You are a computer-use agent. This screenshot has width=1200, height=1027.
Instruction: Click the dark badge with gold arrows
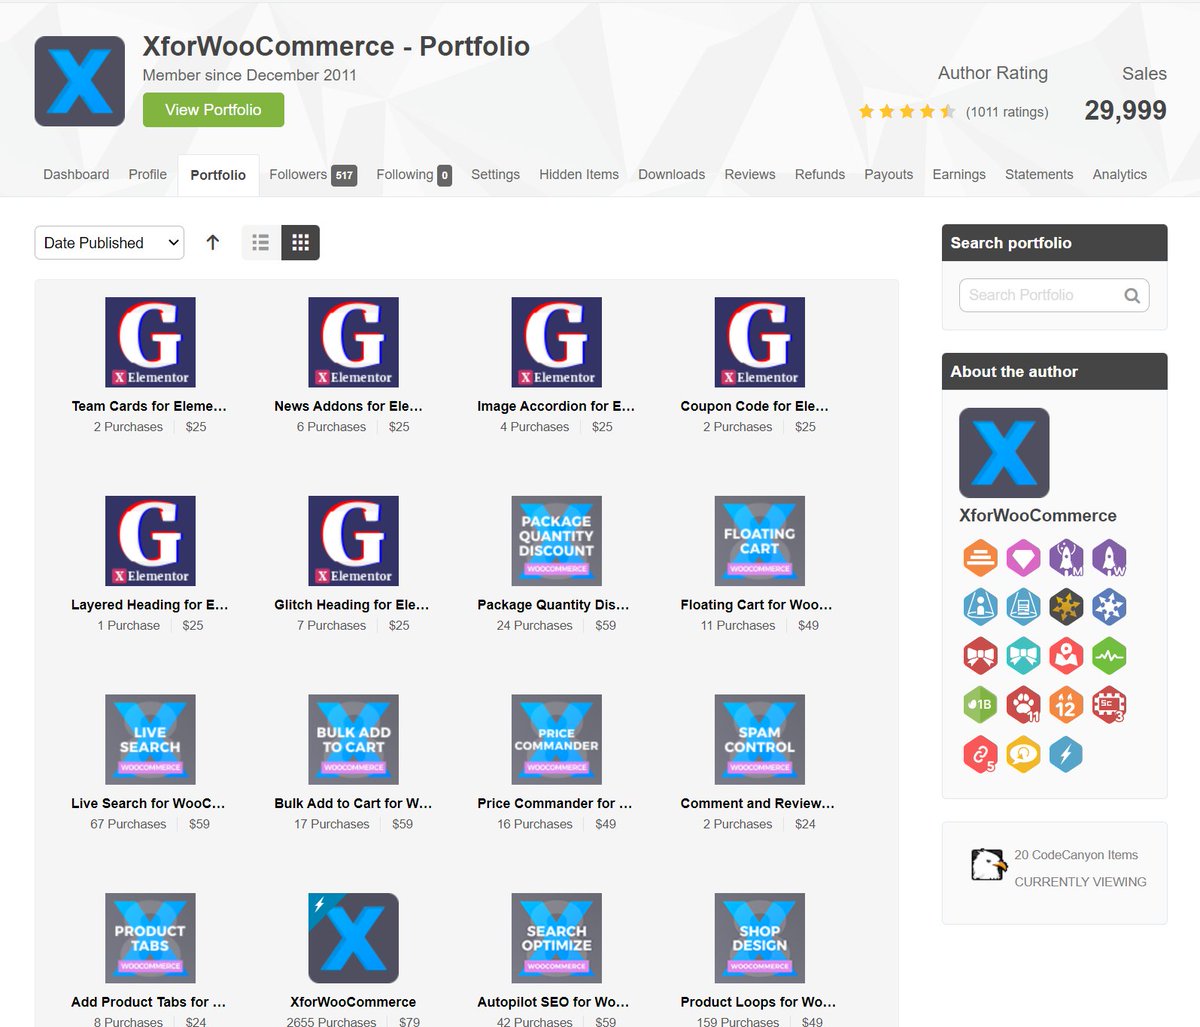1066,606
